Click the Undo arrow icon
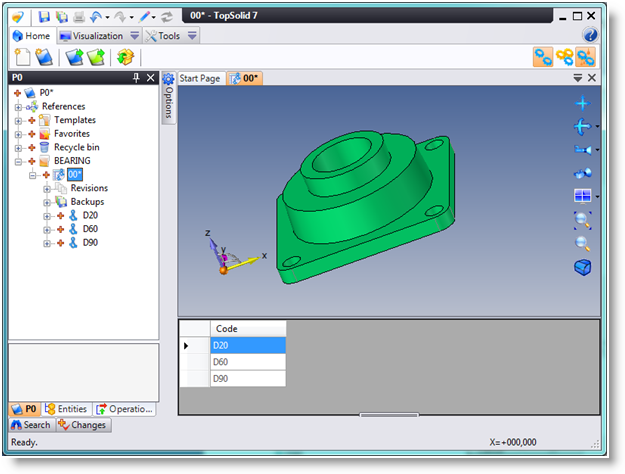This screenshot has width=625, height=474. pos(96,17)
